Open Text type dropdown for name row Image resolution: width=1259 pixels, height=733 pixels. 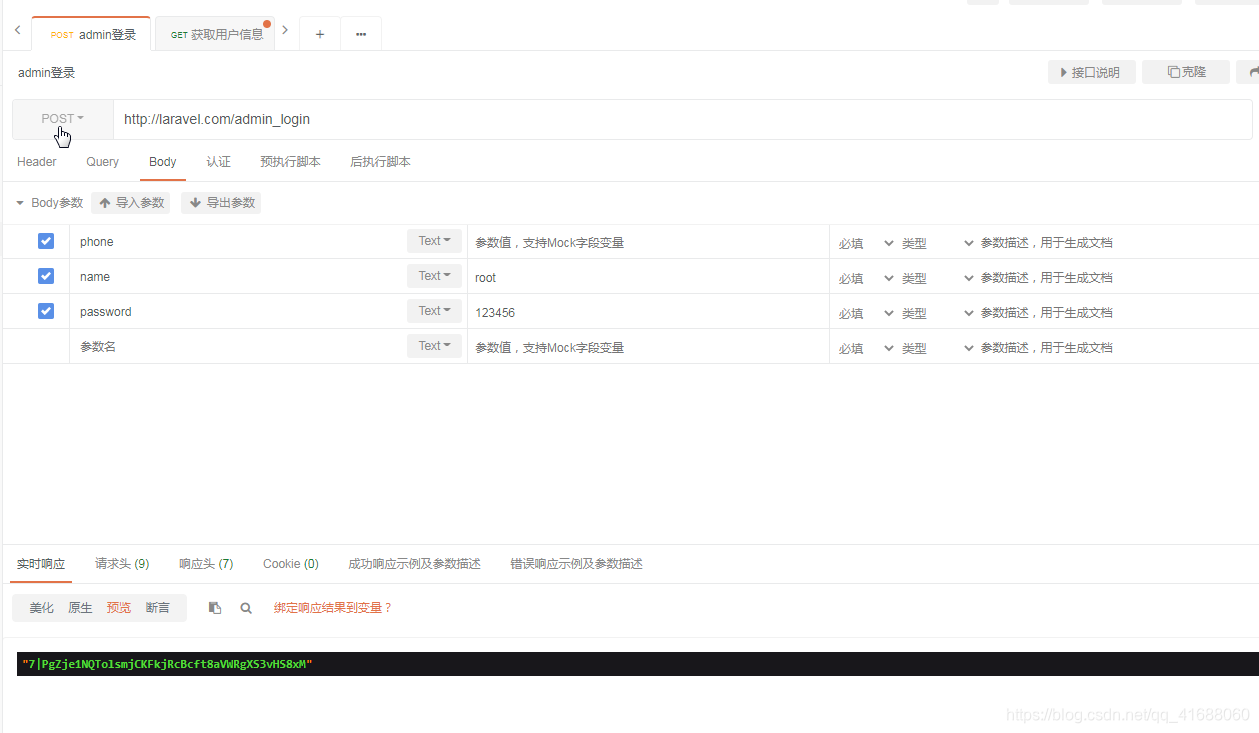tap(434, 276)
